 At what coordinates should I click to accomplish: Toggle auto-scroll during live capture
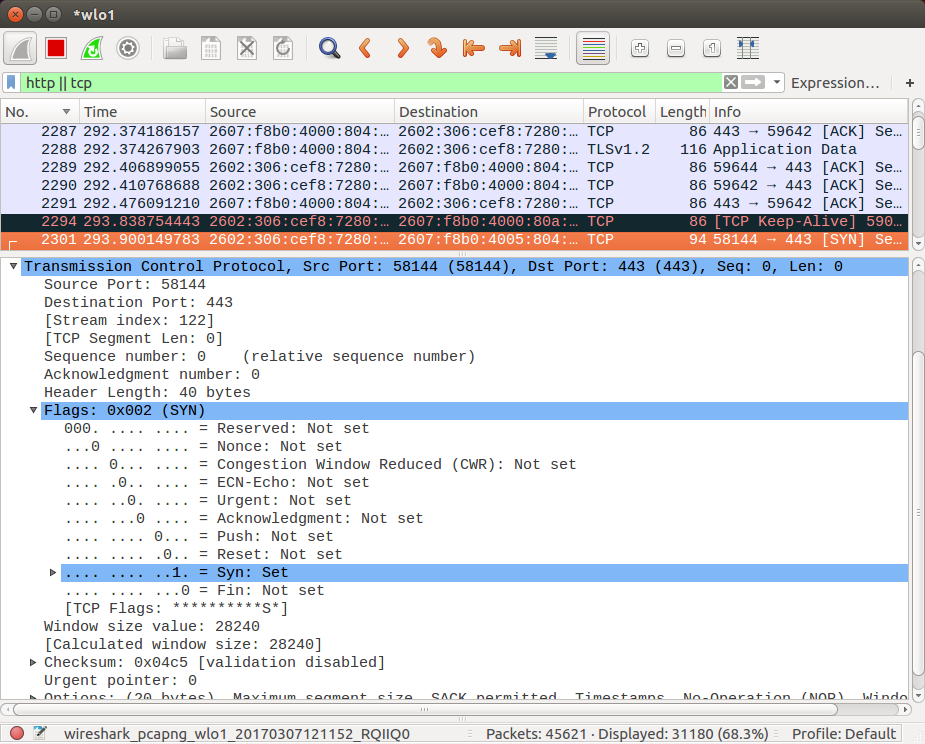pos(546,48)
